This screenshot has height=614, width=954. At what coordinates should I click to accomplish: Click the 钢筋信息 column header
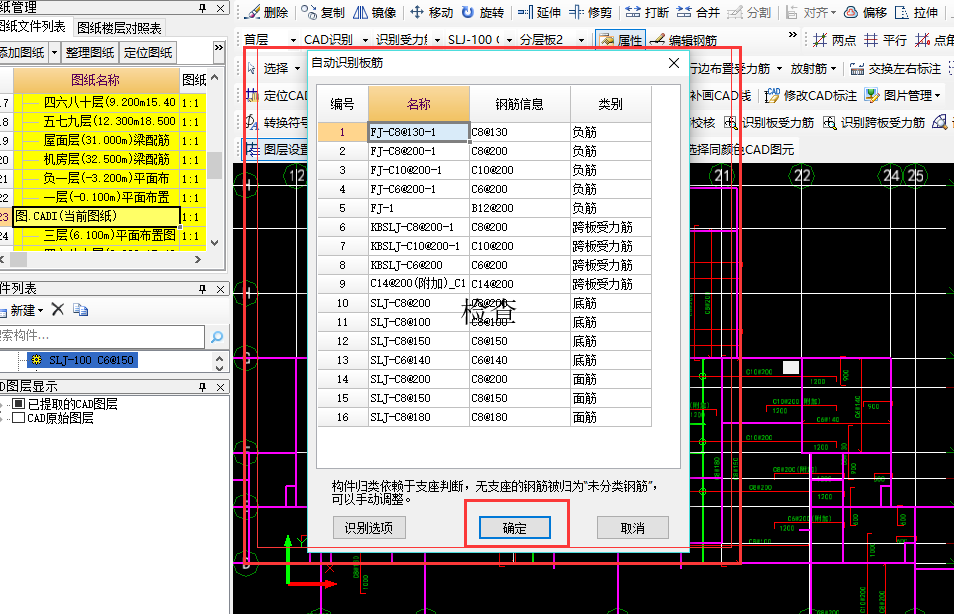[520, 104]
